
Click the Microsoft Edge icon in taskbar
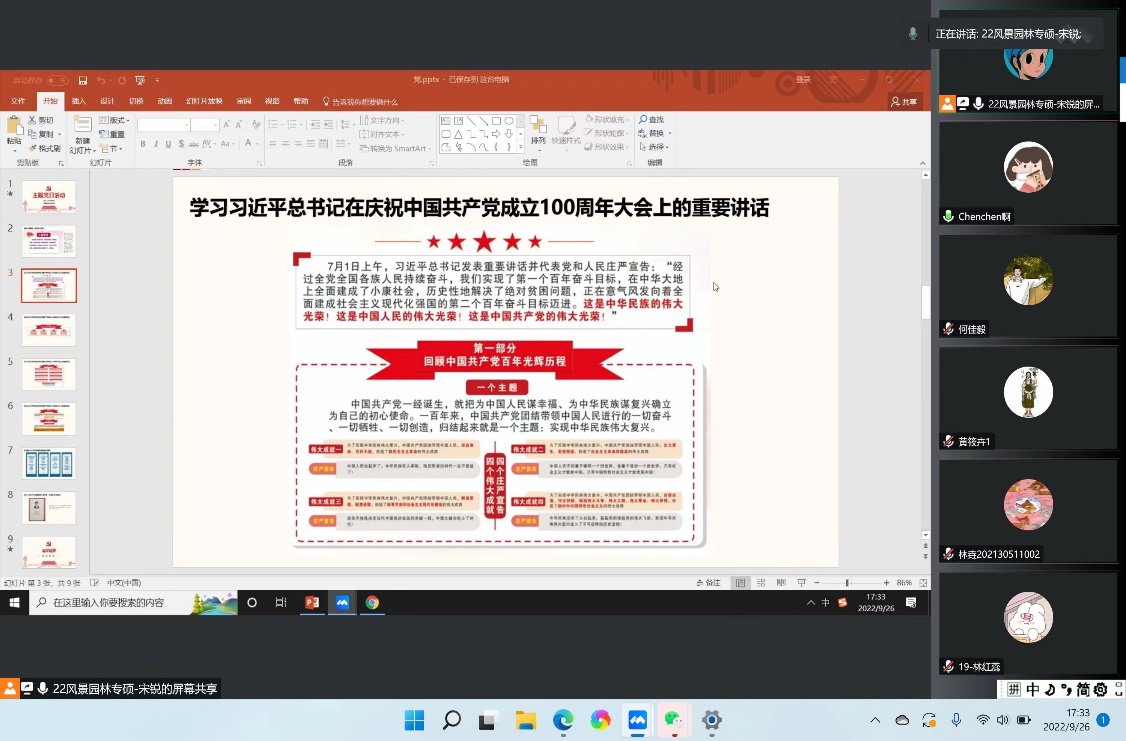tap(563, 720)
